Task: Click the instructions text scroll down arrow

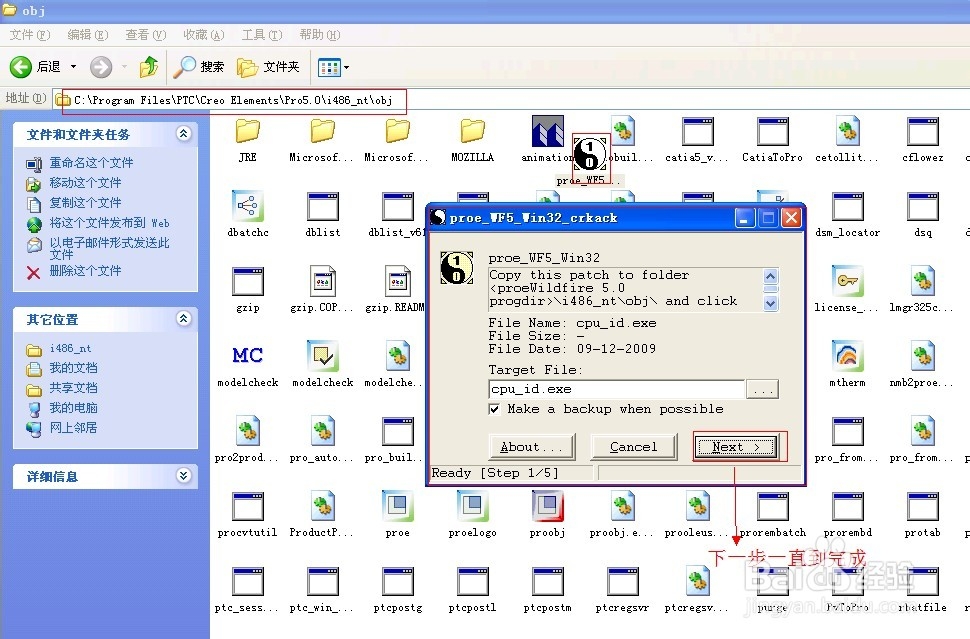Action: [771, 303]
